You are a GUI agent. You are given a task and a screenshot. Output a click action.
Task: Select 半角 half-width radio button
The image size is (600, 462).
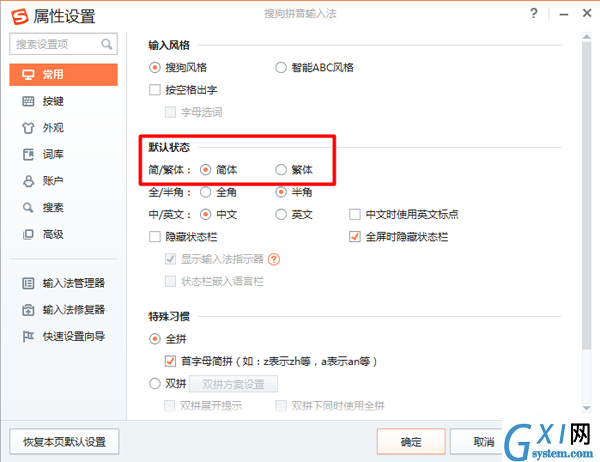pos(281,192)
